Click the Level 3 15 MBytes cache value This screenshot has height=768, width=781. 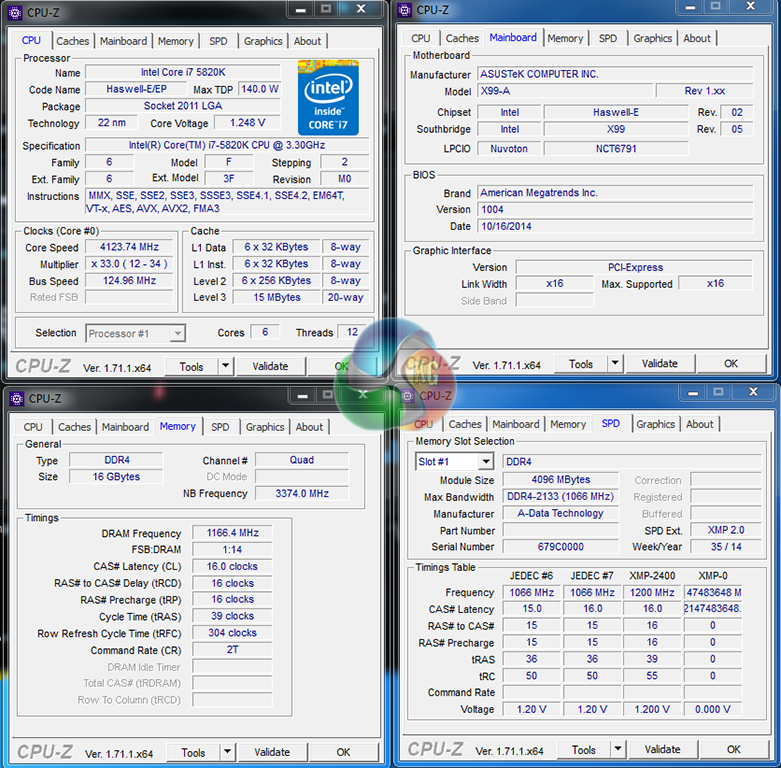pos(276,297)
